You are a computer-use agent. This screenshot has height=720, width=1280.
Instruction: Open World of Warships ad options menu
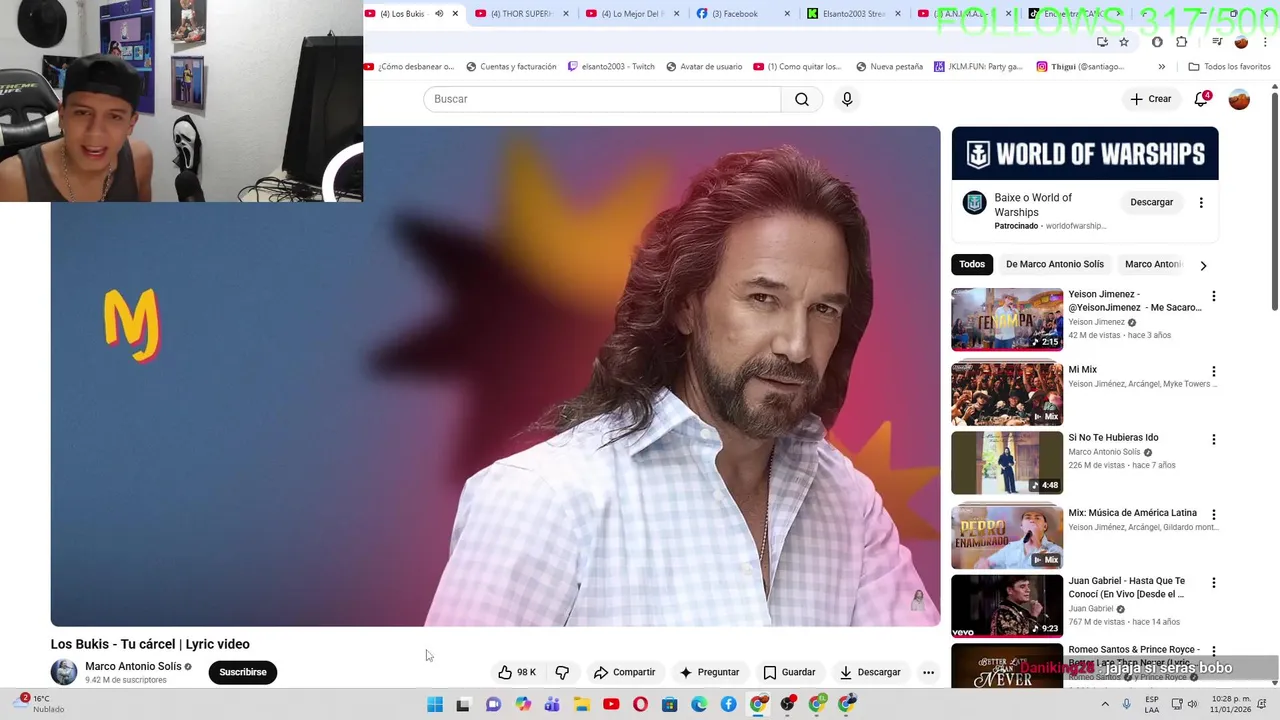[x=1201, y=202]
